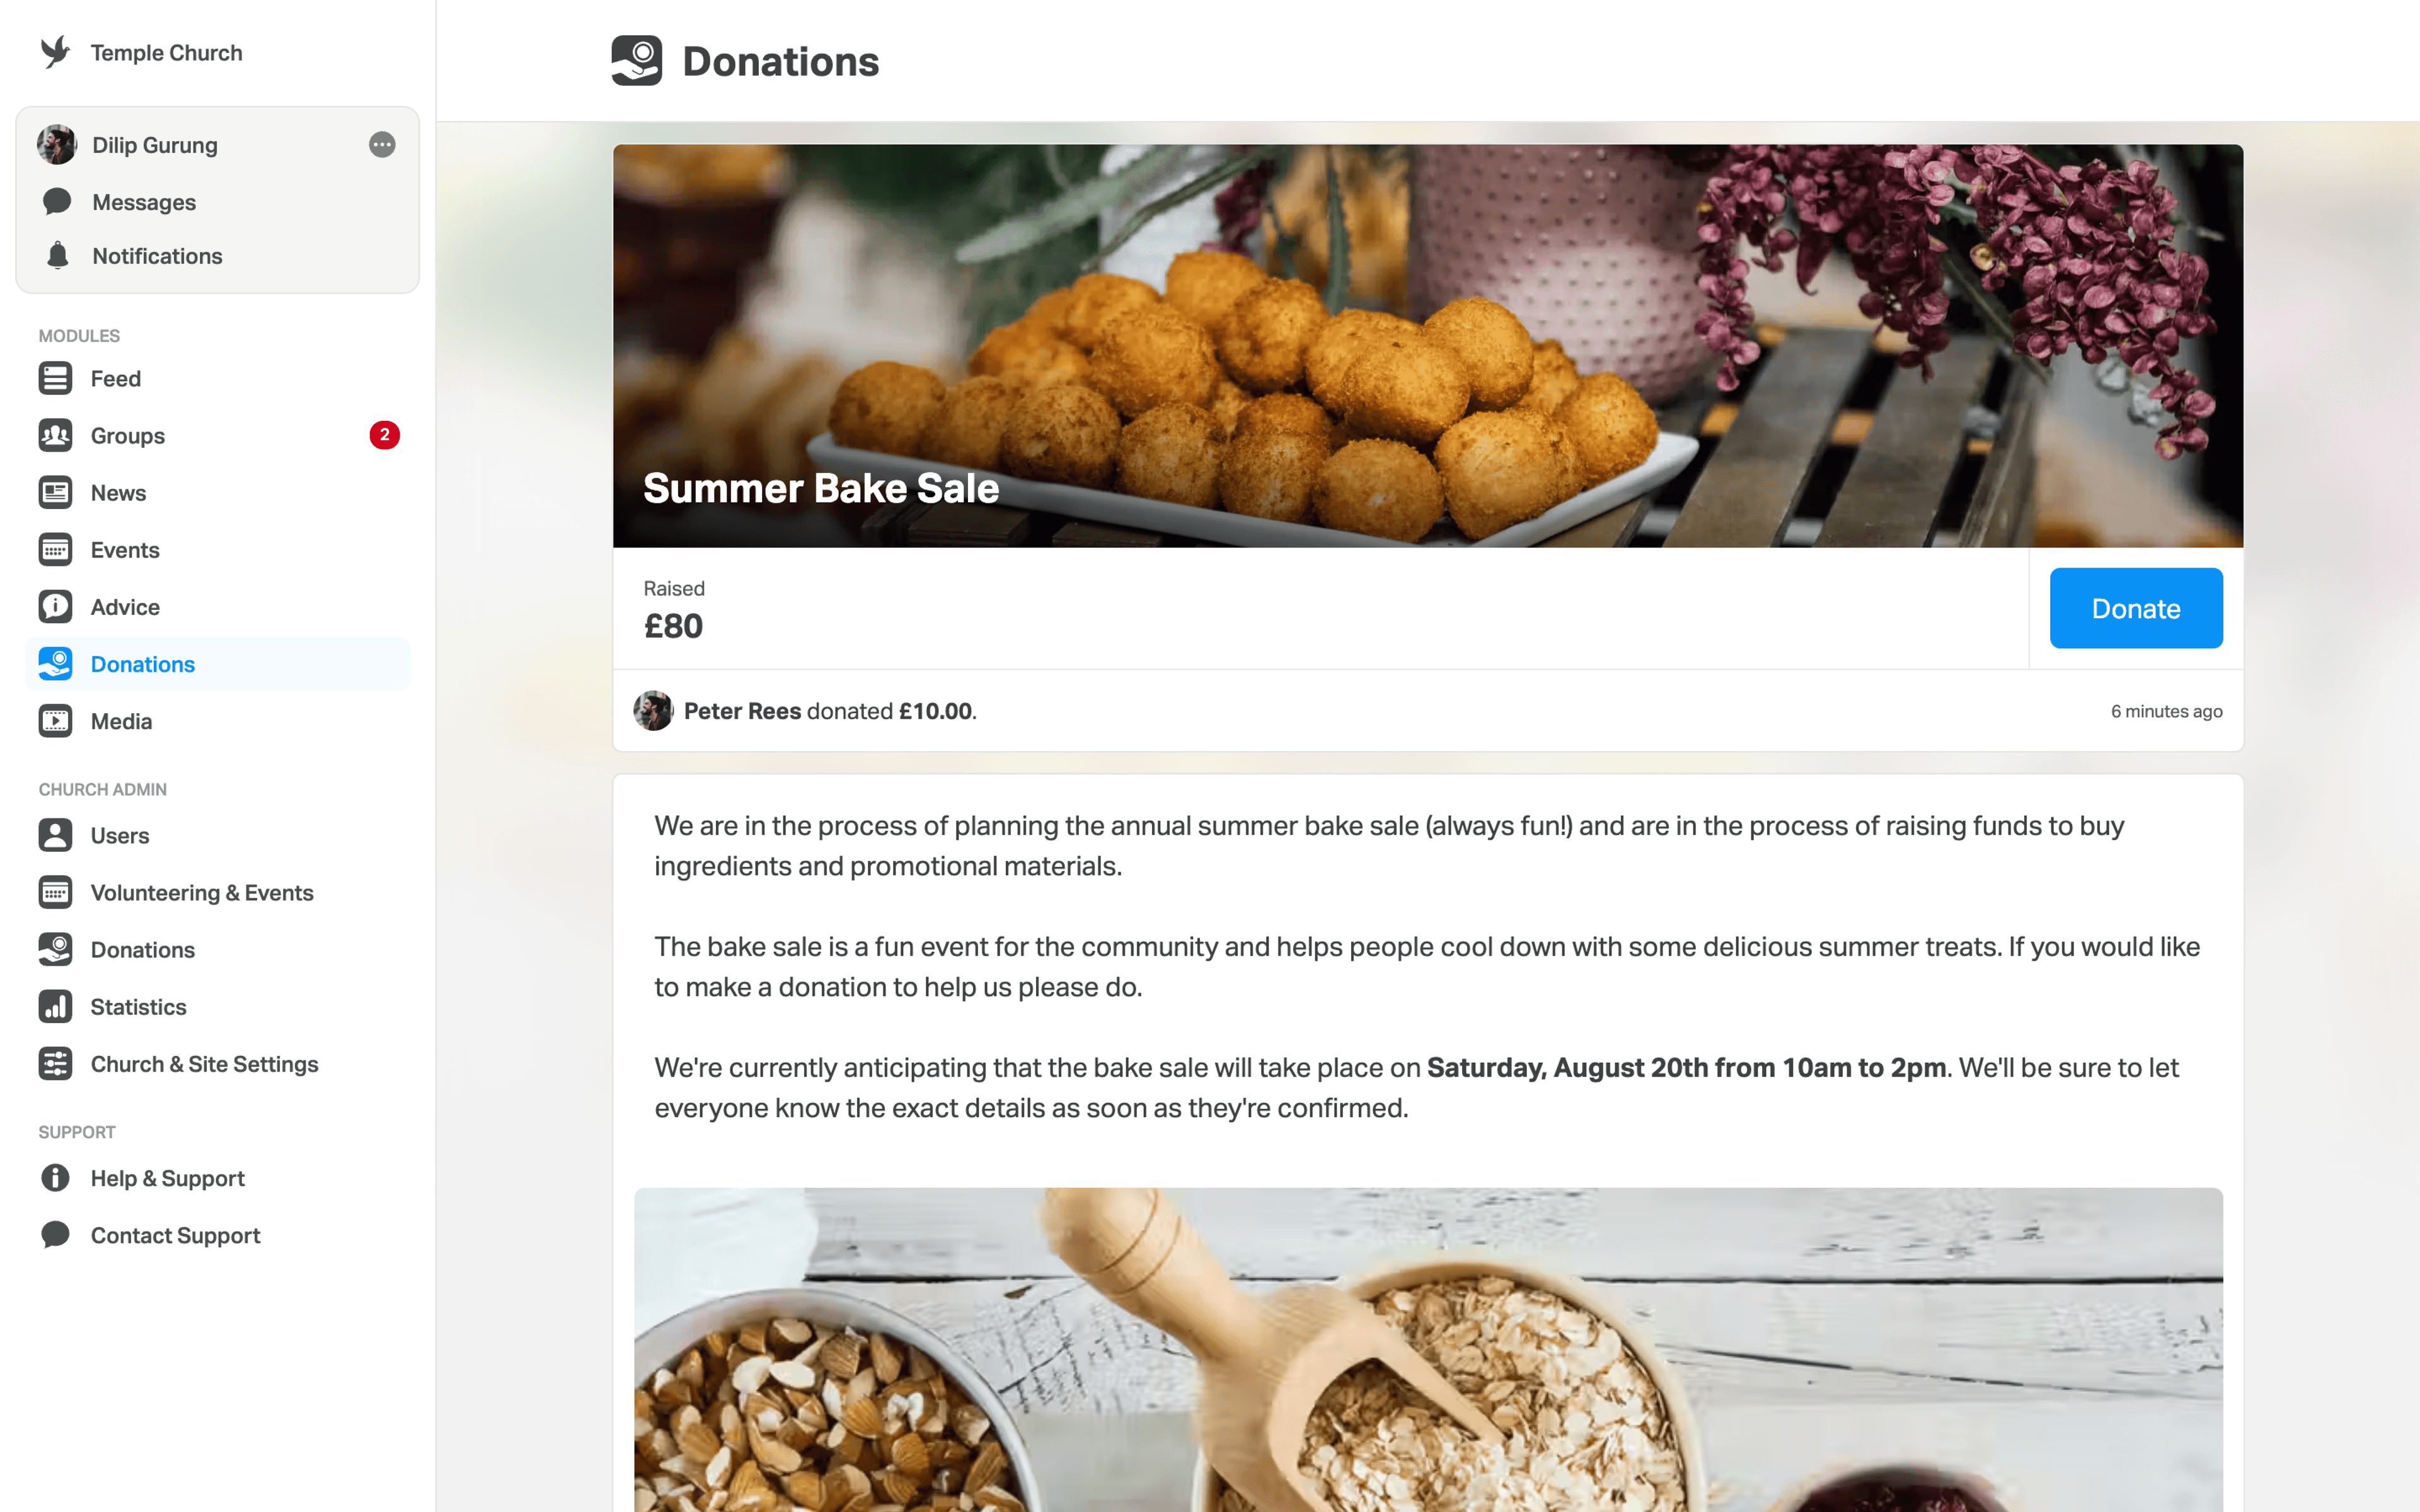Viewport: 2420px width, 1512px height.
Task: Select the Temple Church bird logo icon
Action: tap(55, 50)
